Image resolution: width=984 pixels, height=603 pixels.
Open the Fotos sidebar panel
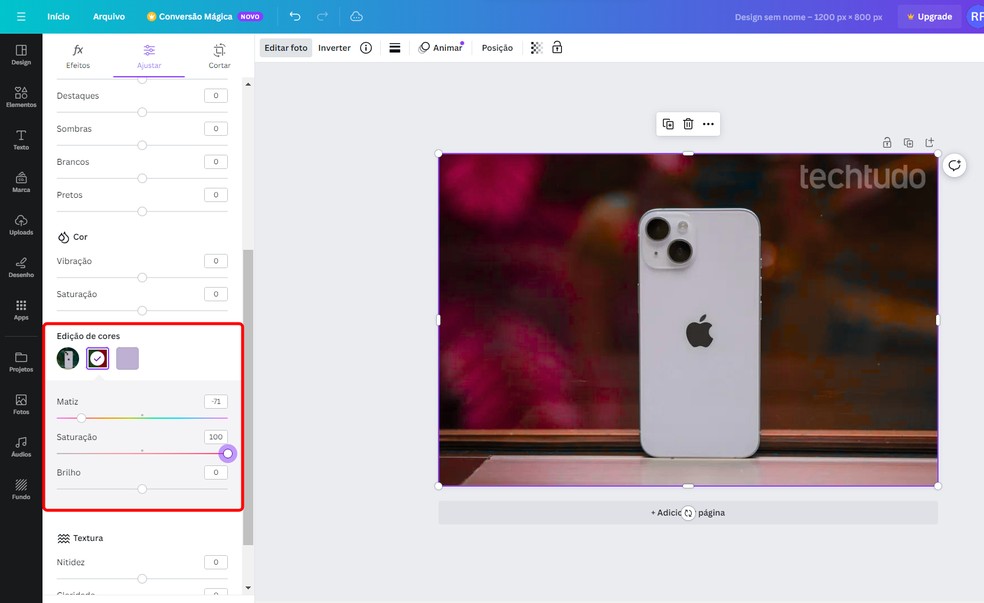pos(21,404)
